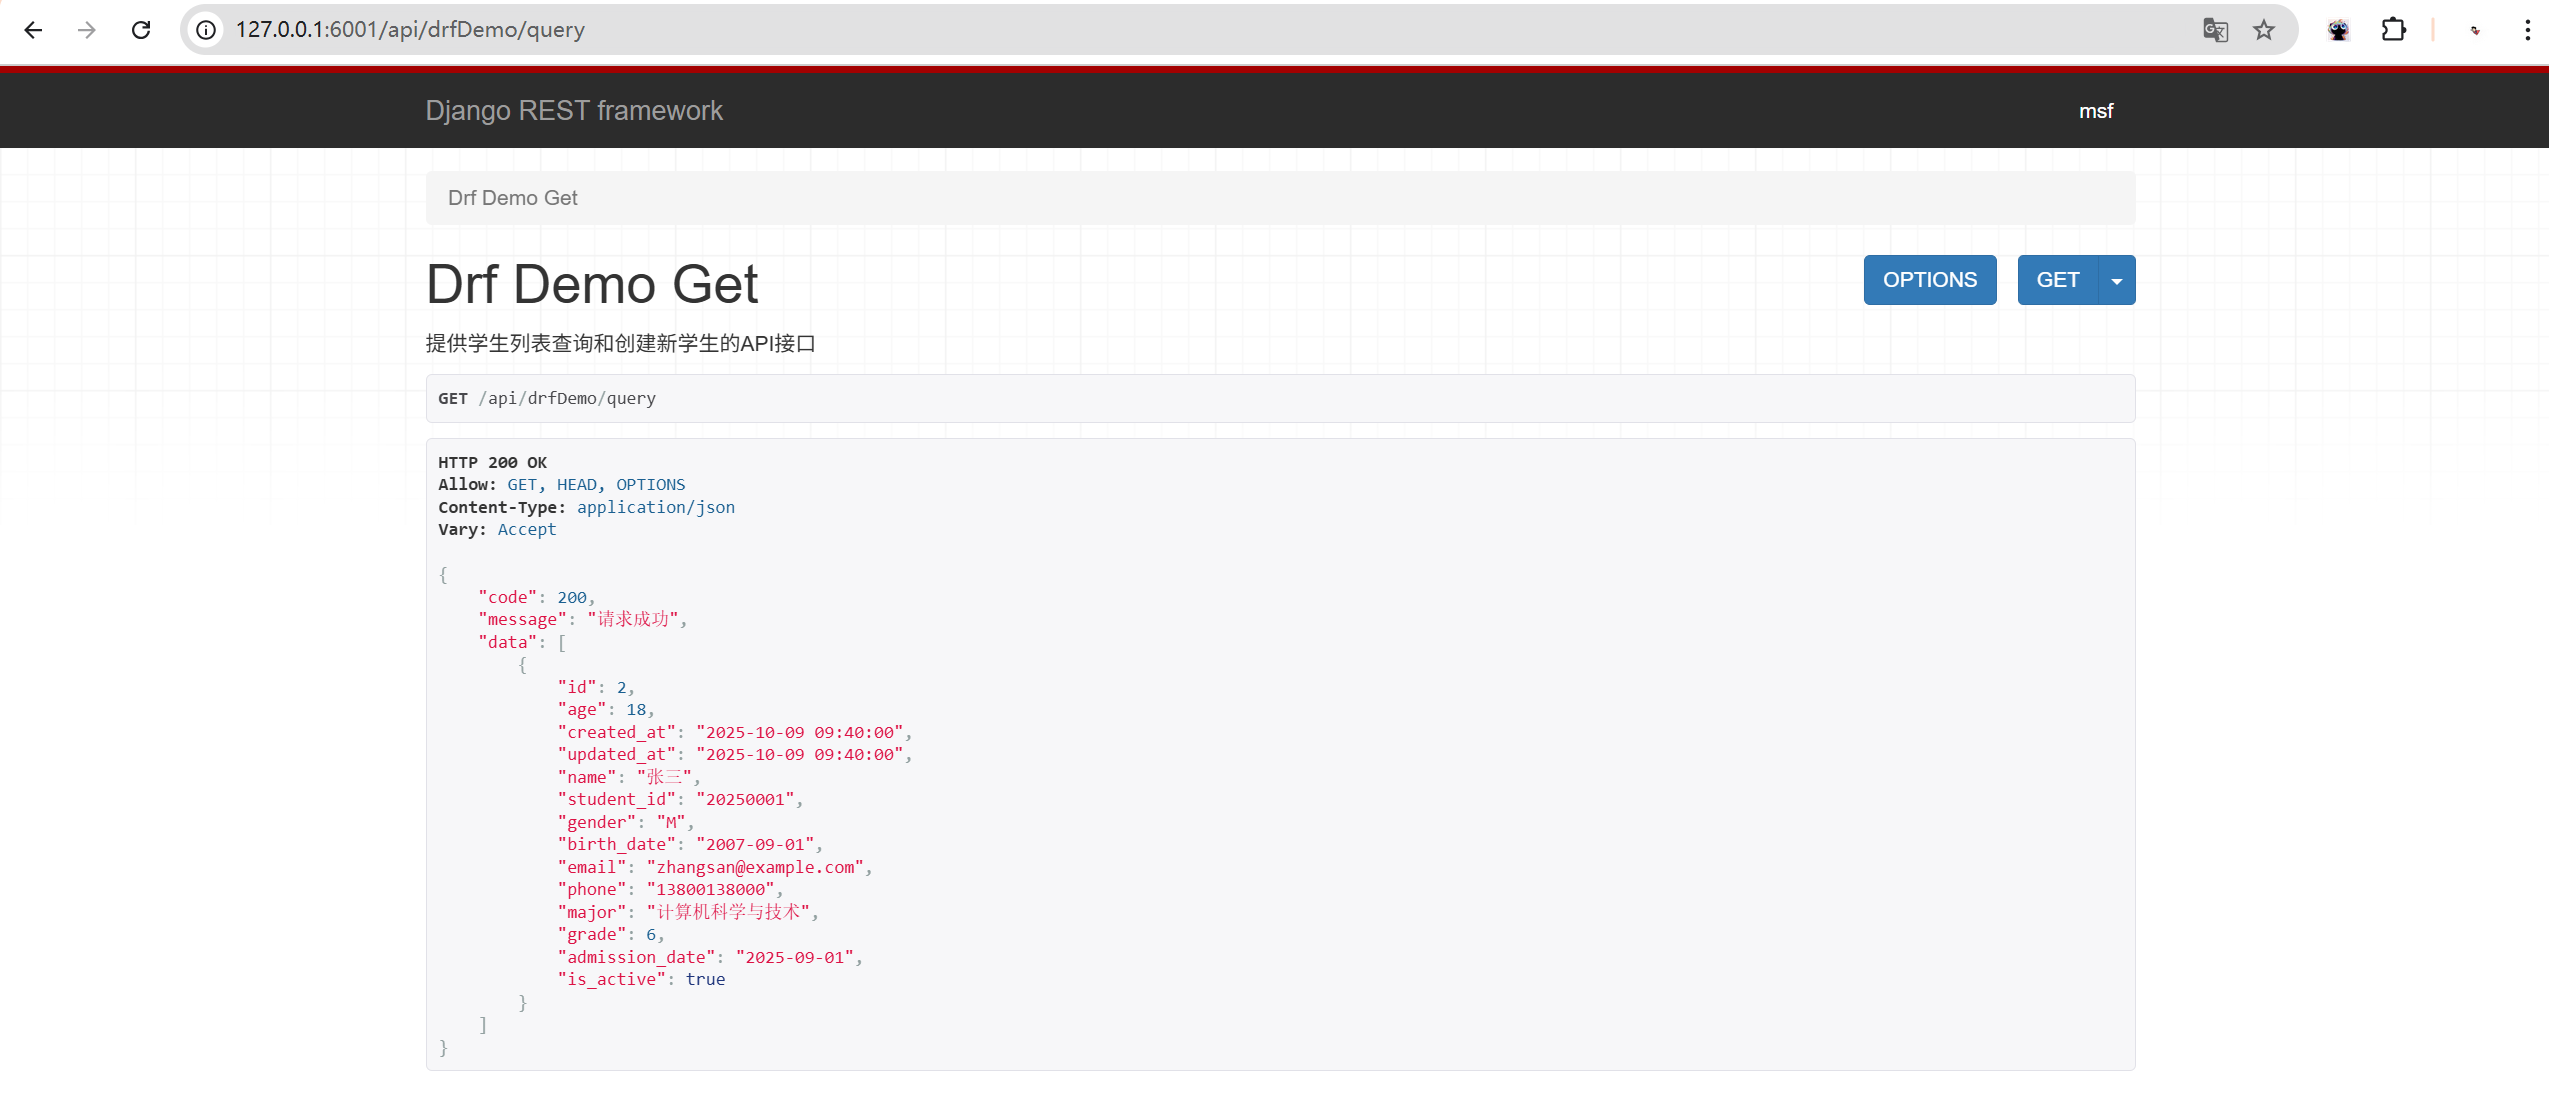
Task: Open the colorful cat extension icon
Action: (x=2338, y=30)
